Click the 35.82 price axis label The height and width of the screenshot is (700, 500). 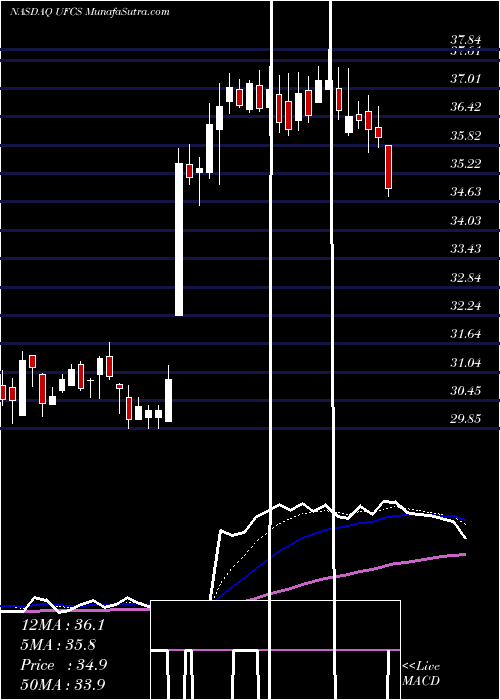[x=466, y=136]
